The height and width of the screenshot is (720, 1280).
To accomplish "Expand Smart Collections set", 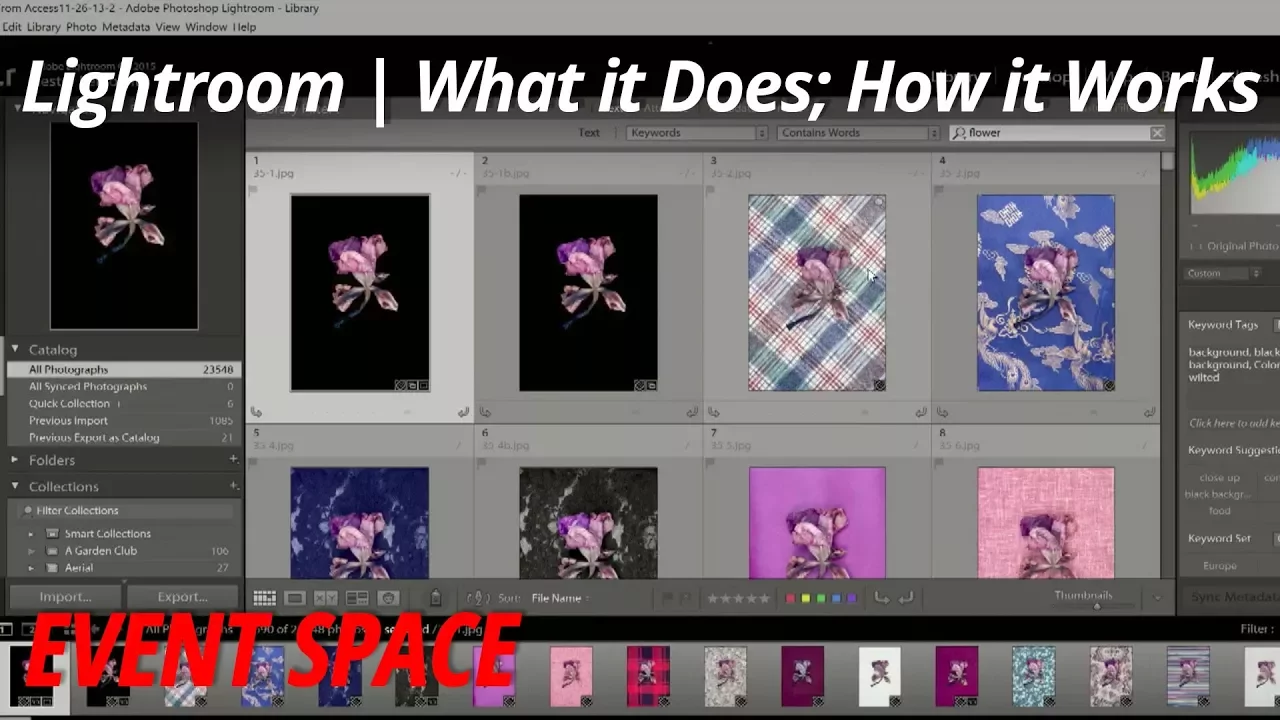I will (31, 534).
